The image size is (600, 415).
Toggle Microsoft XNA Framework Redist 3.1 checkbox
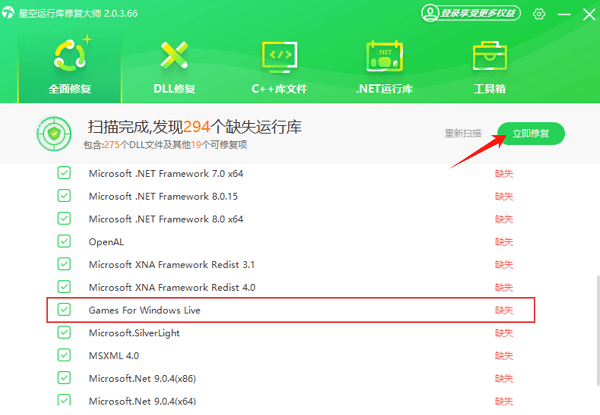tap(64, 264)
